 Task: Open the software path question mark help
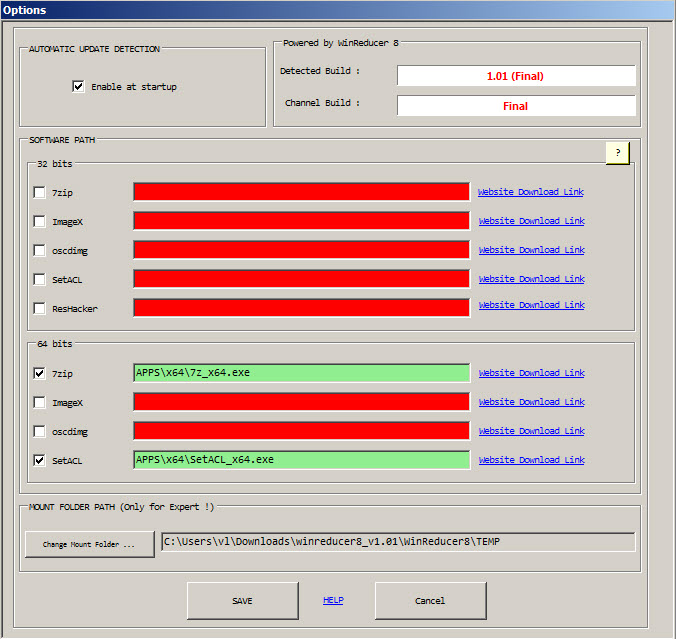618,153
